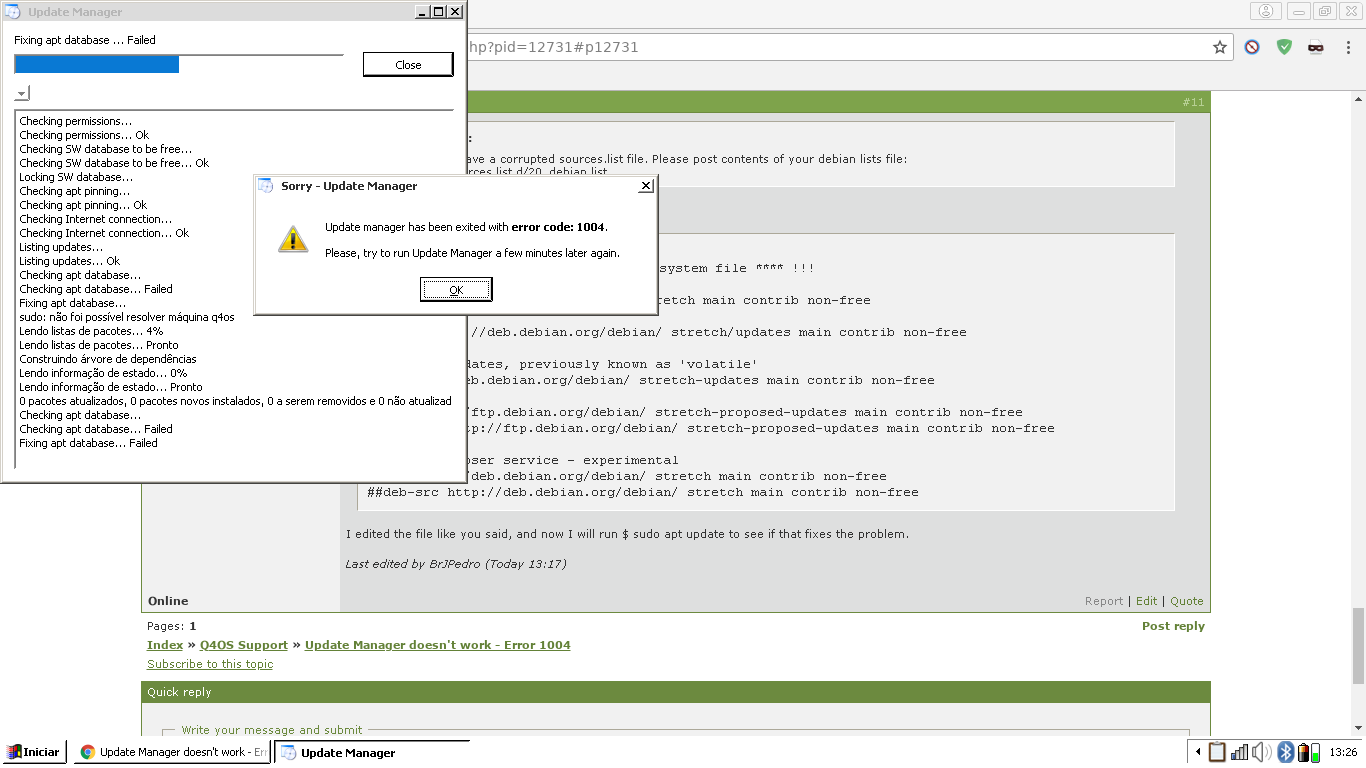Expand hidden tray icons with left arrow
This screenshot has width=1366, height=768.
pyautogui.click(x=1198, y=752)
